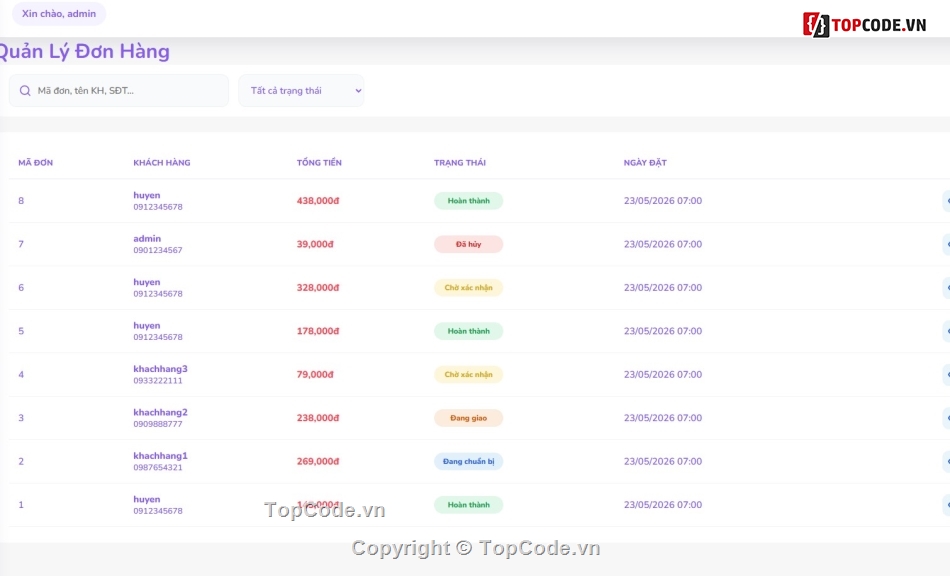Click 'Hoàn thành' badge on order 5

(468, 331)
